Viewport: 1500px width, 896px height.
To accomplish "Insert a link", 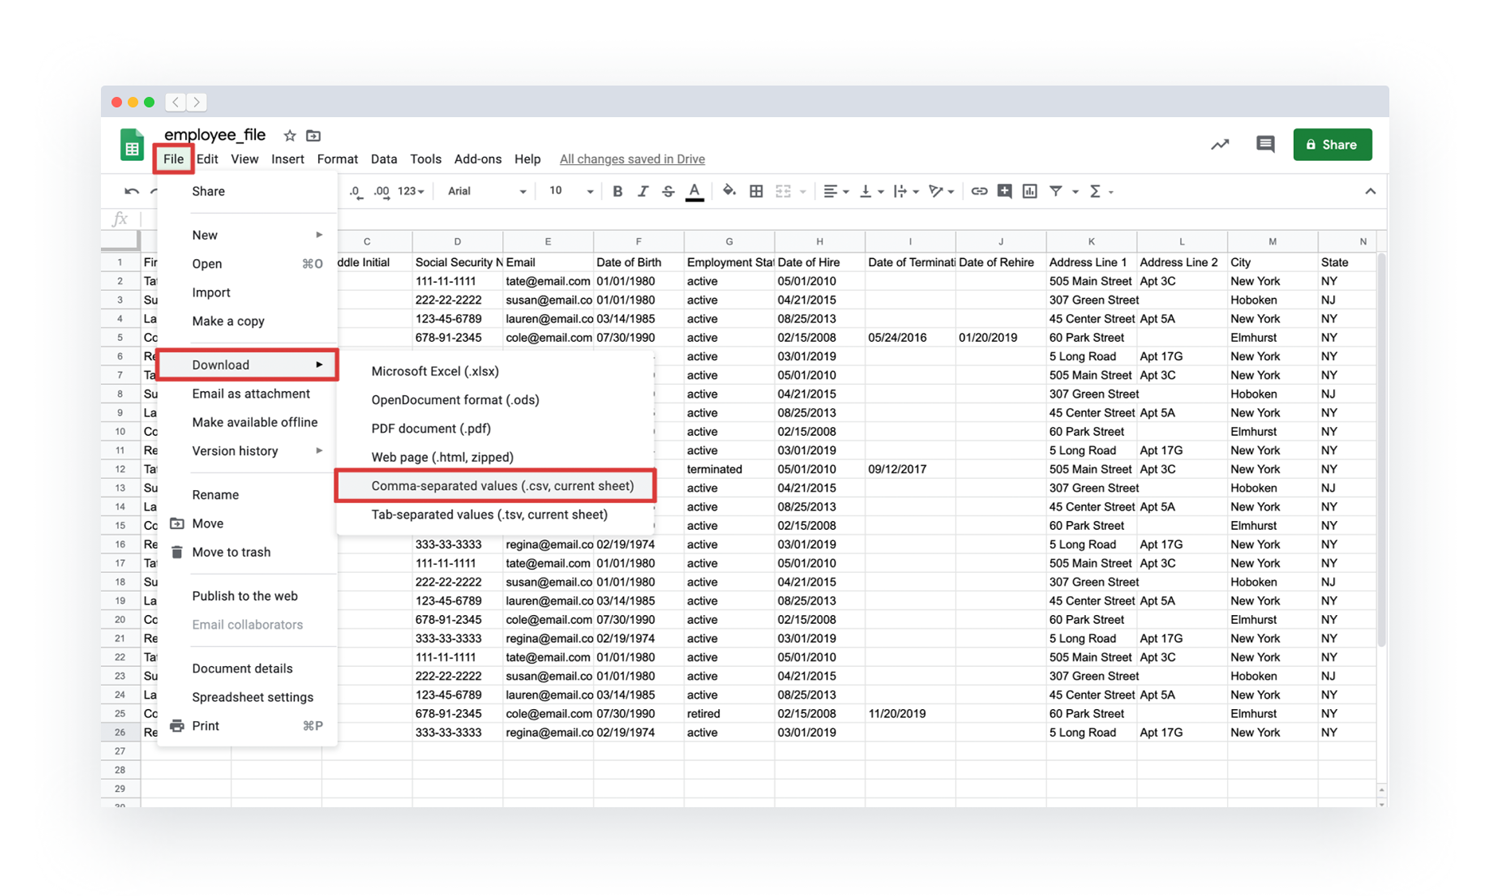I will point(980,191).
